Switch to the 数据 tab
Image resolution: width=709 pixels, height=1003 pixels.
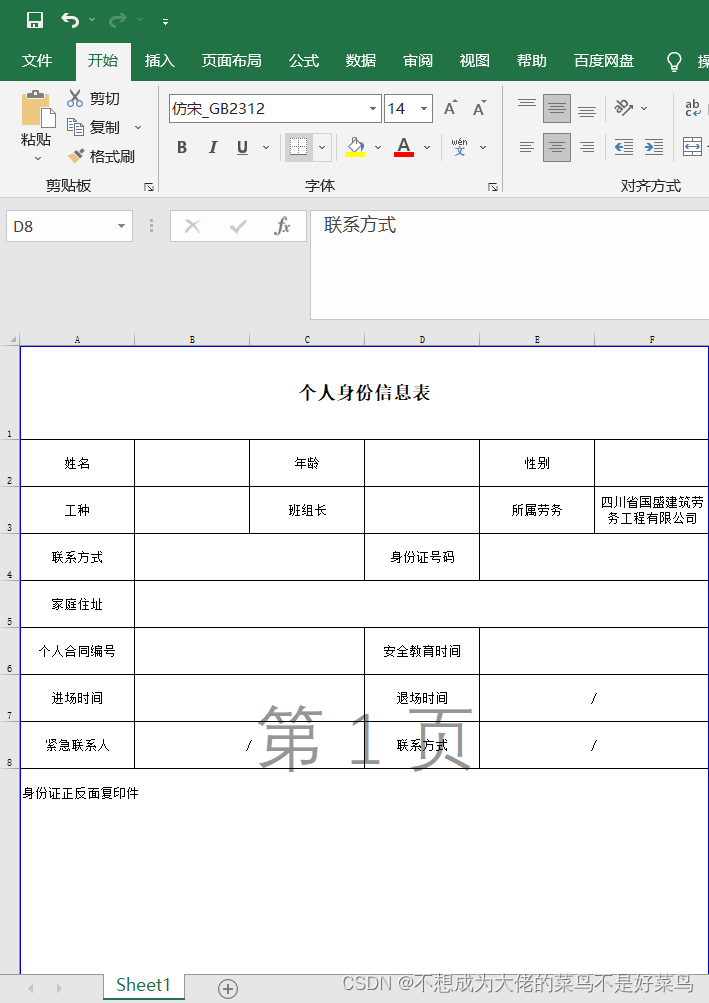[360, 61]
